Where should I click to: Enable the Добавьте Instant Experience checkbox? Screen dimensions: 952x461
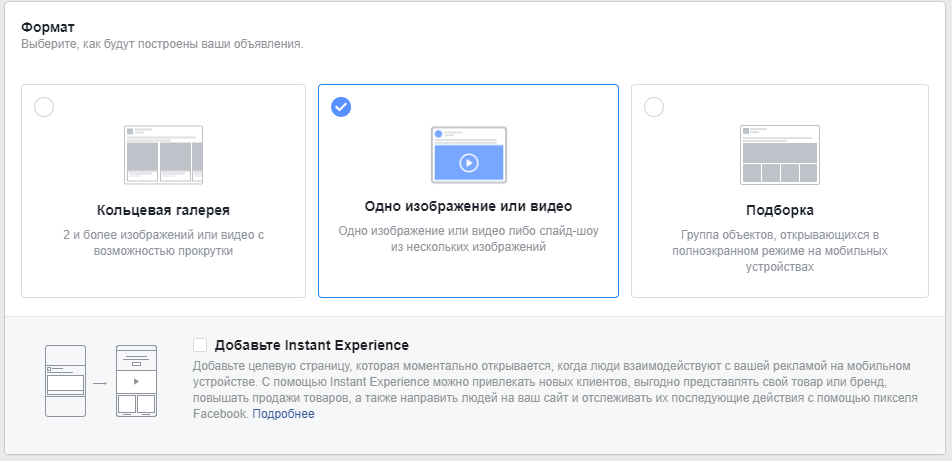200,345
